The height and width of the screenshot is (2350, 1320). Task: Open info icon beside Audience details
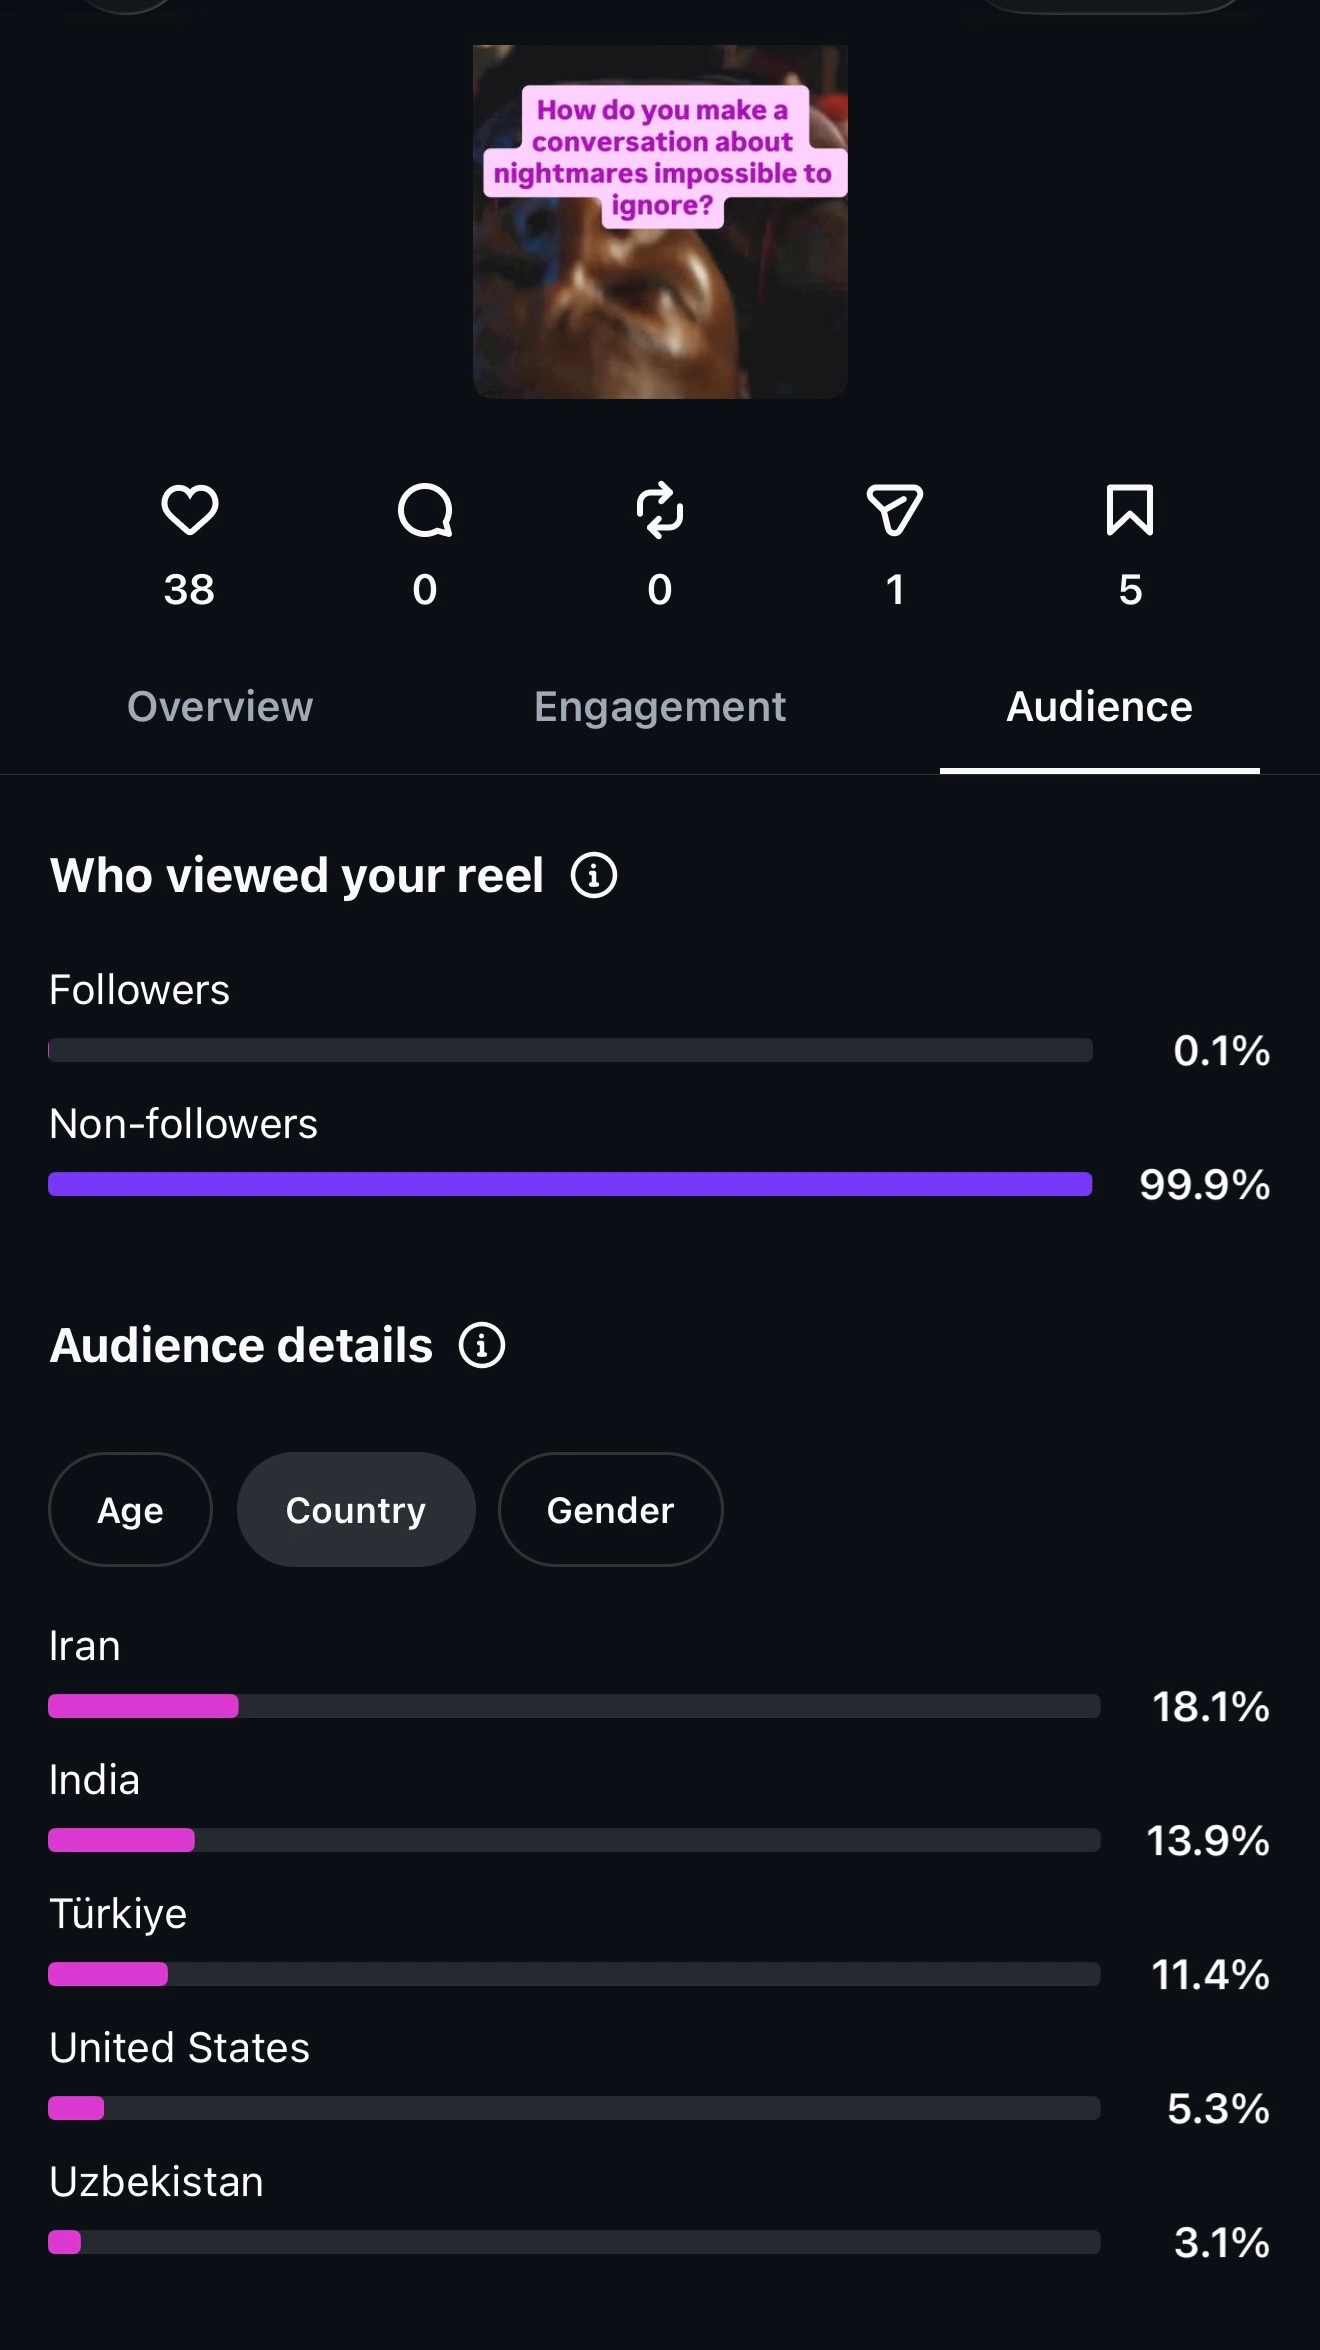click(x=482, y=1346)
